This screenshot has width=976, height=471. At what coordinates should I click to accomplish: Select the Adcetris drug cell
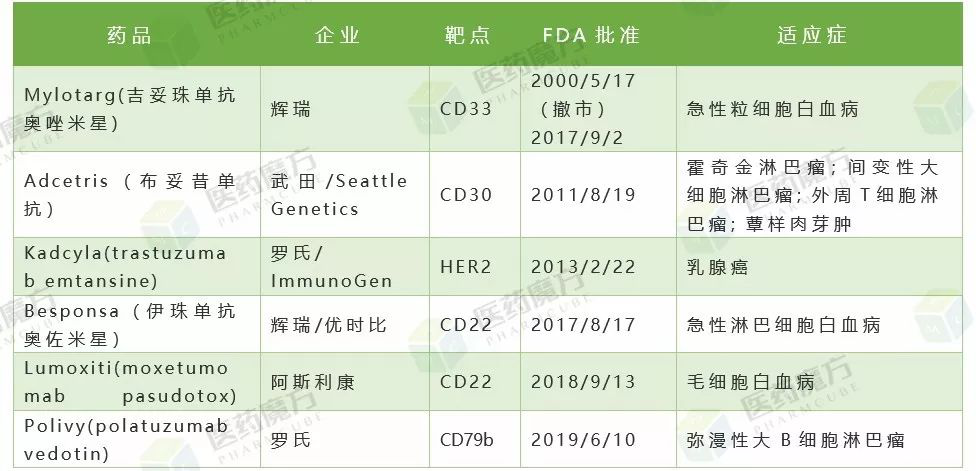click(136, 195)
